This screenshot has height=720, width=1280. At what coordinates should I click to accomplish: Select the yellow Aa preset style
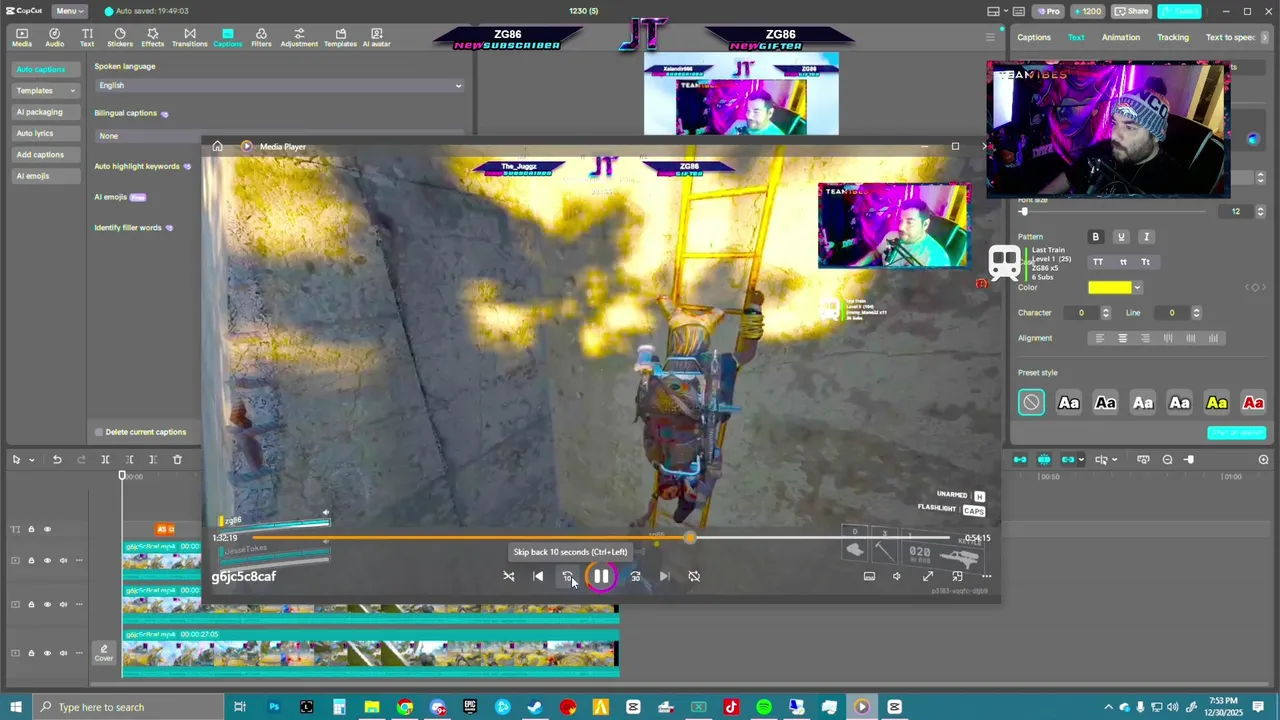[1217, 403]
